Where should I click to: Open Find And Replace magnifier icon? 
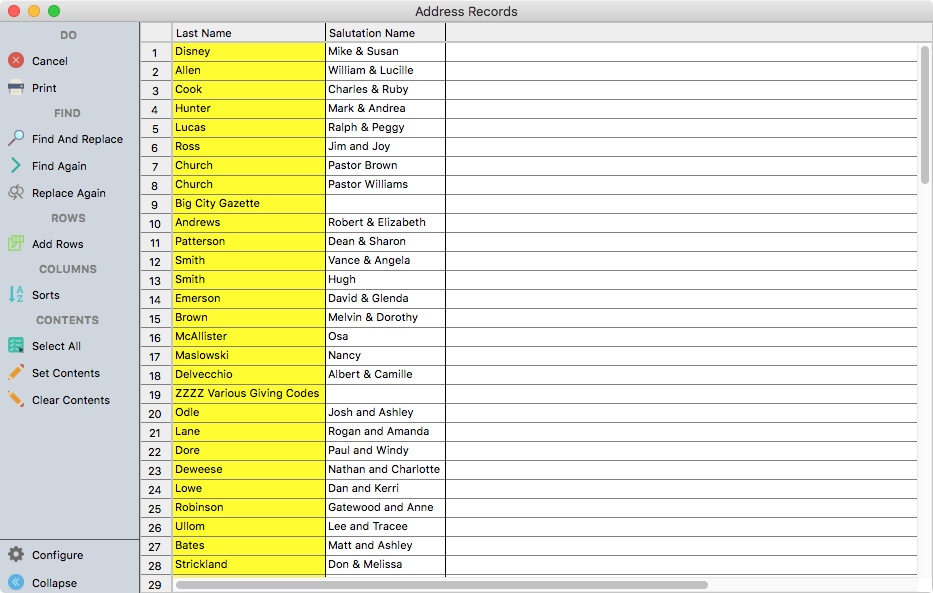[16, 139]
